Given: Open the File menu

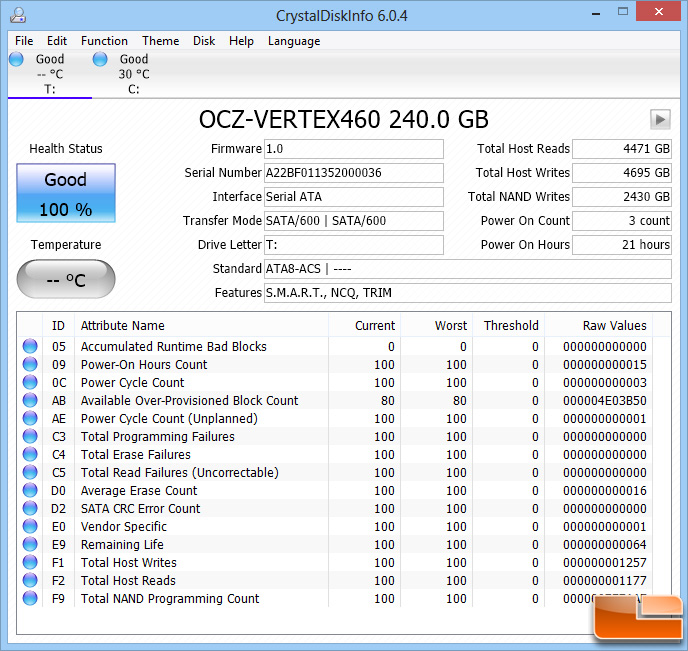Looking at the screenshot, I should click(24, 41).
